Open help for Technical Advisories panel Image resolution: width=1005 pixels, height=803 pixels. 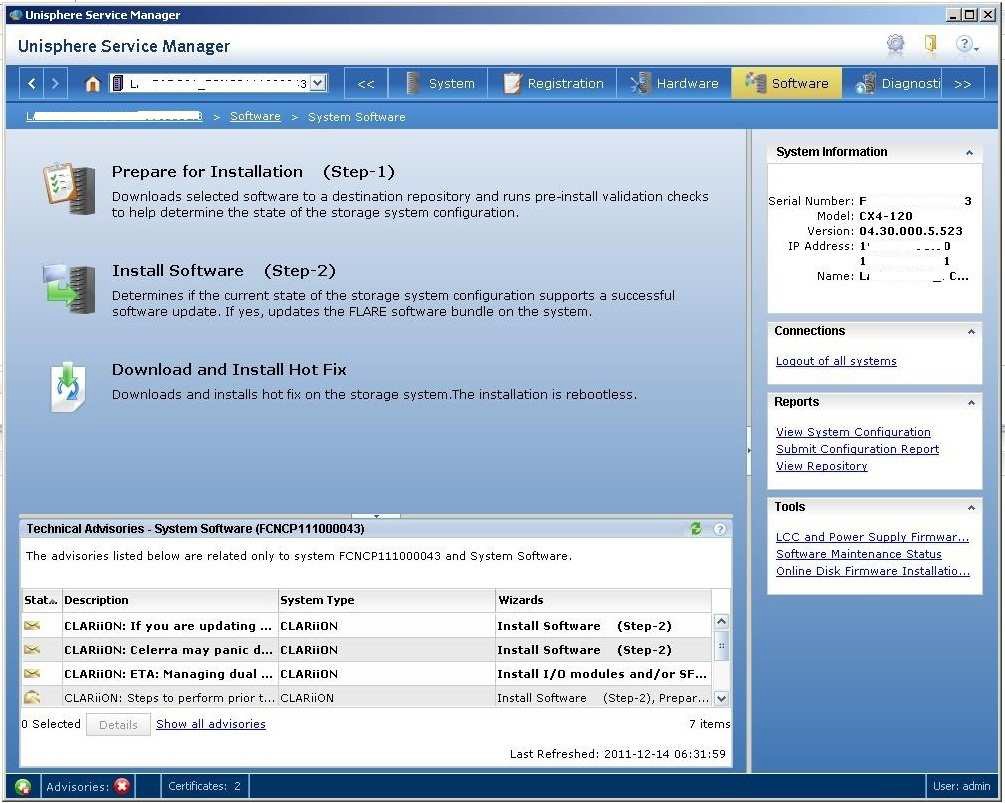(720, 529)
